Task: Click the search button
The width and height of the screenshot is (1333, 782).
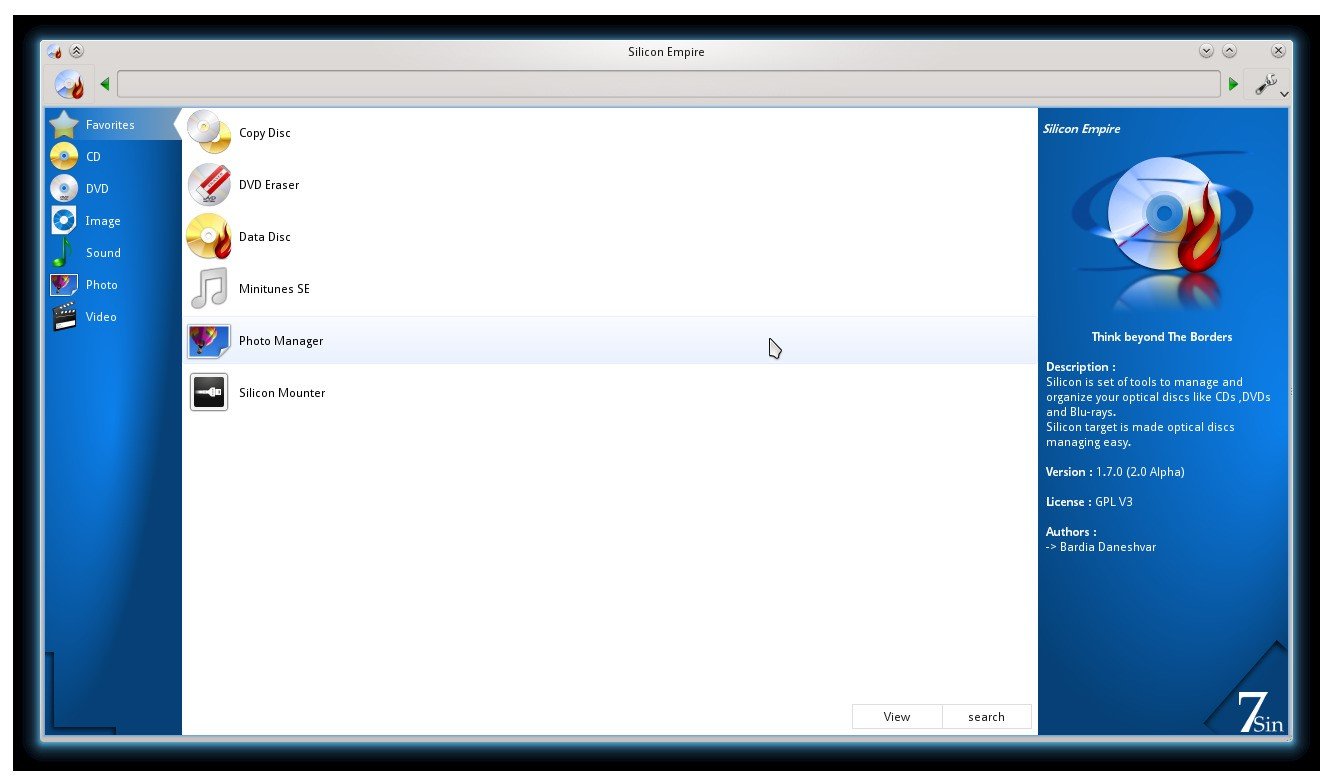Action: [986, 716]
